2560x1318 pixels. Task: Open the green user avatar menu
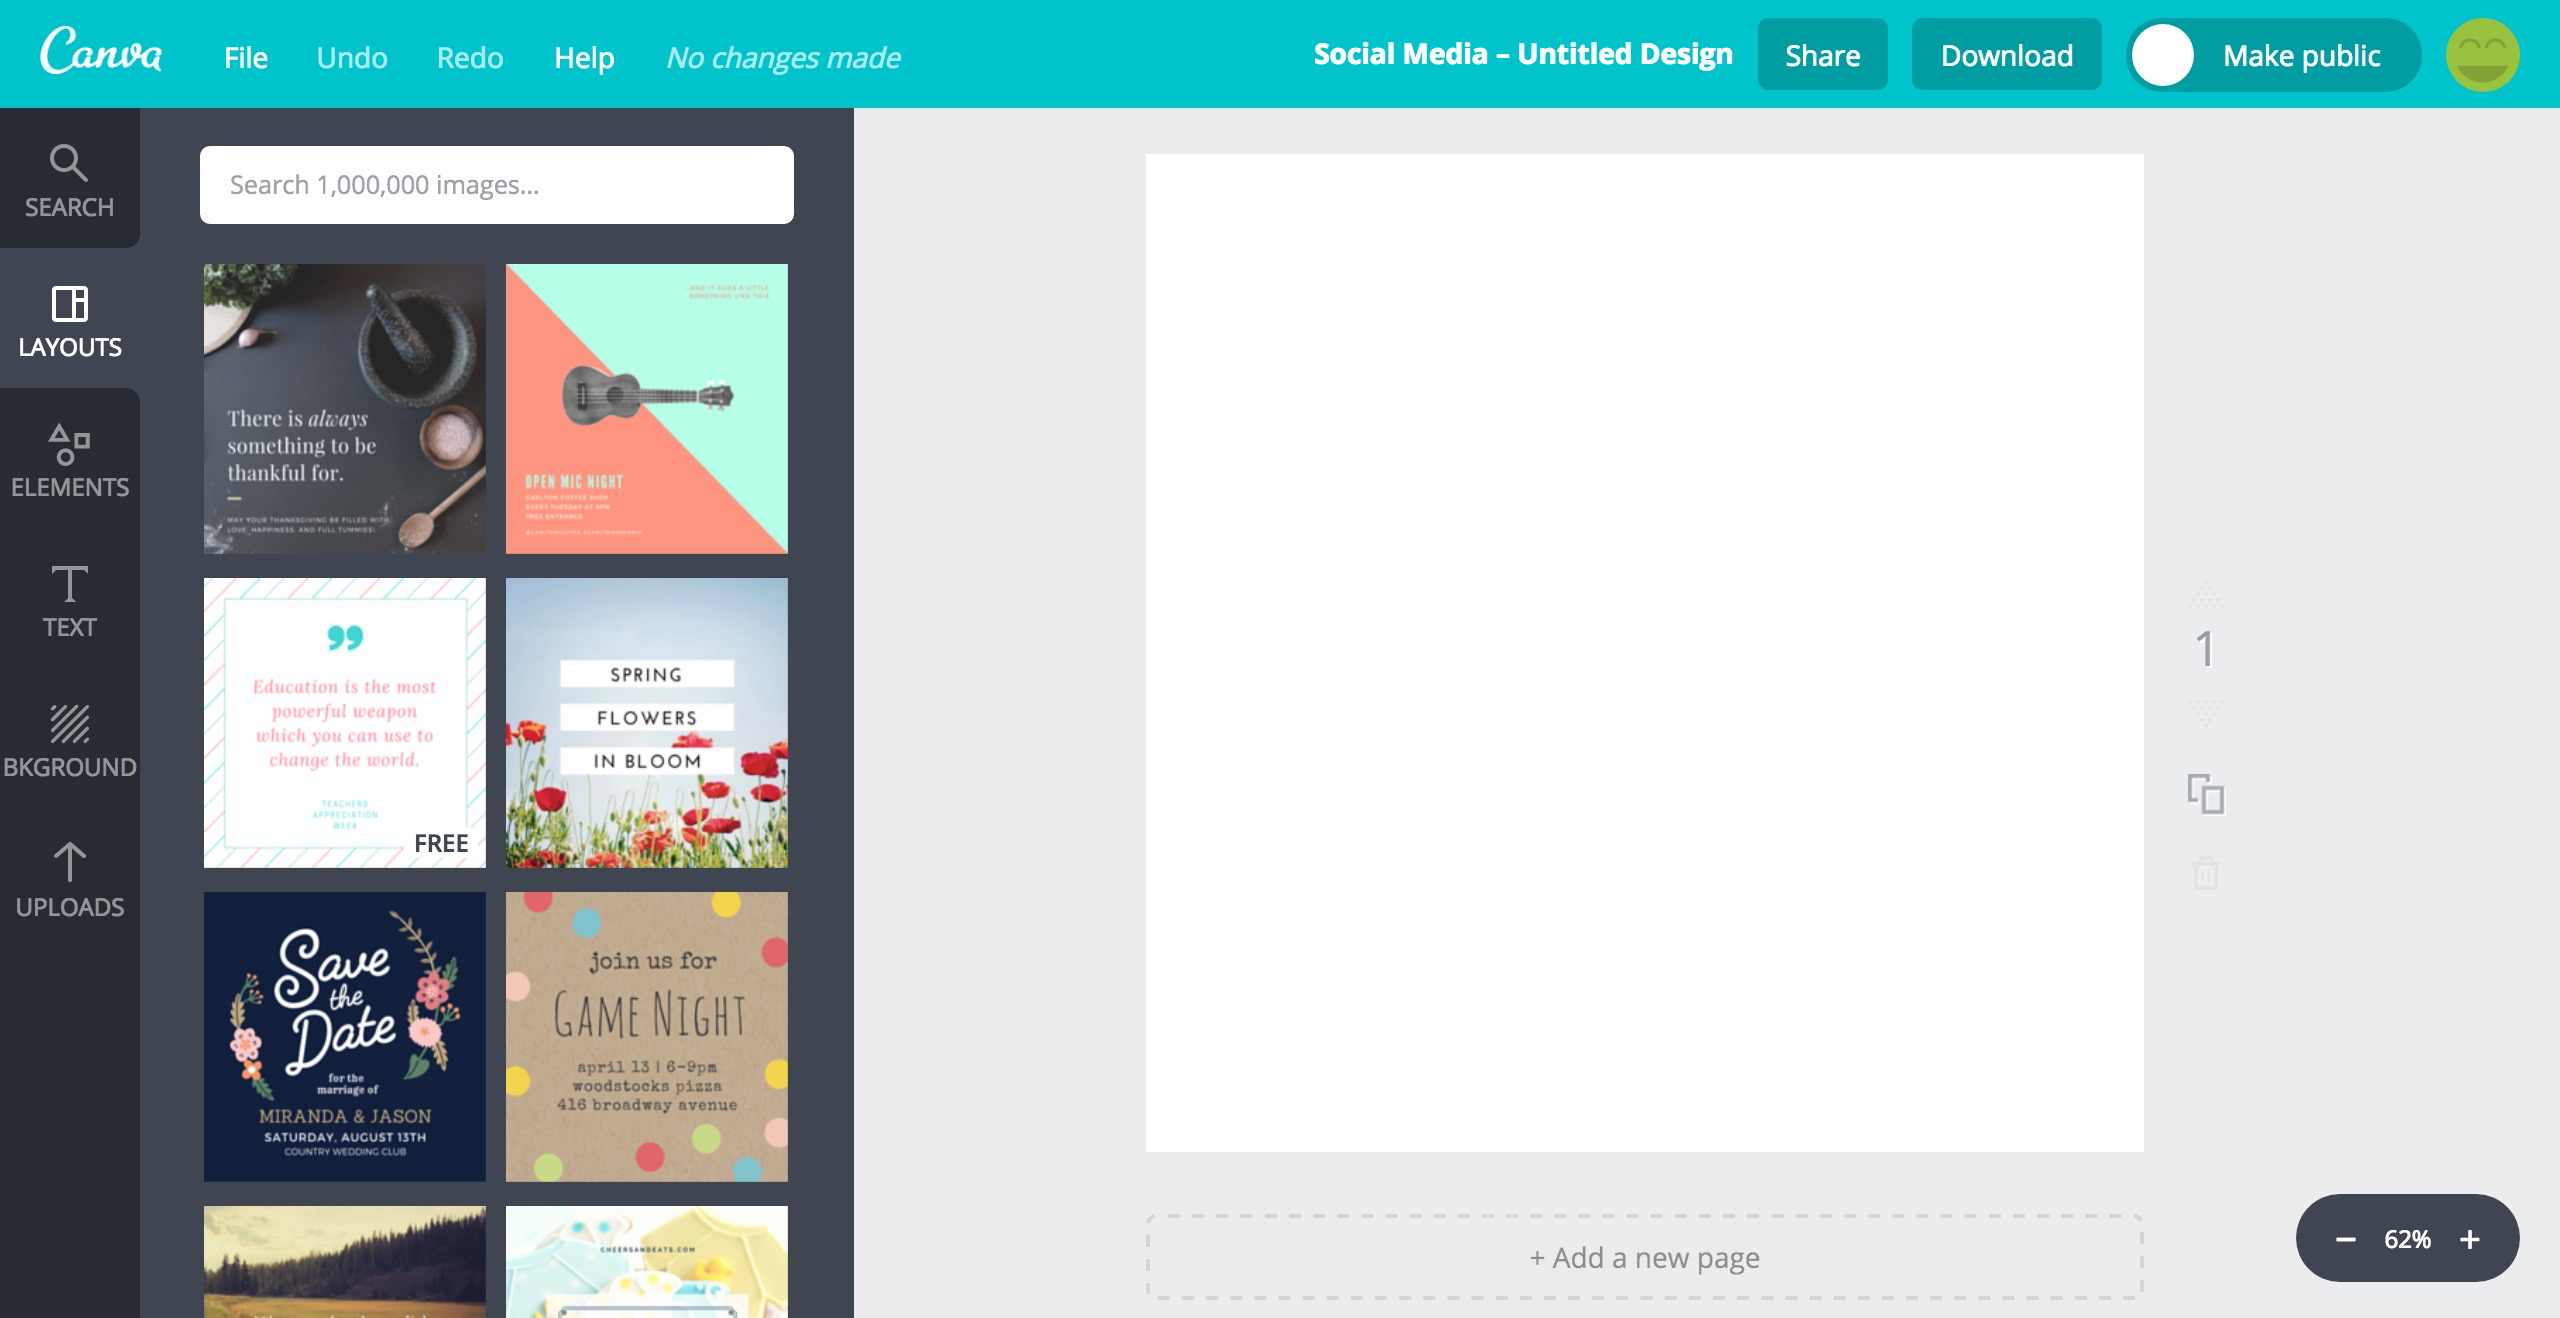[2482, 55]
